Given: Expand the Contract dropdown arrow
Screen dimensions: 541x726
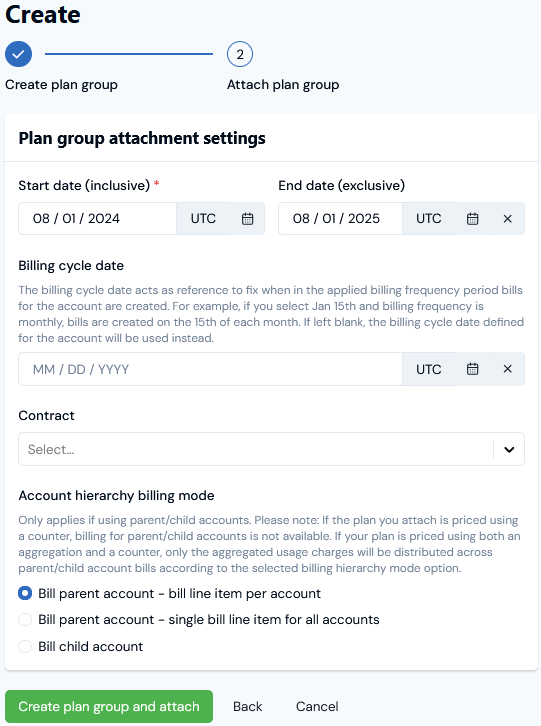Looking at the screenshot, I should pyautogui.click(x=509, y=449).
